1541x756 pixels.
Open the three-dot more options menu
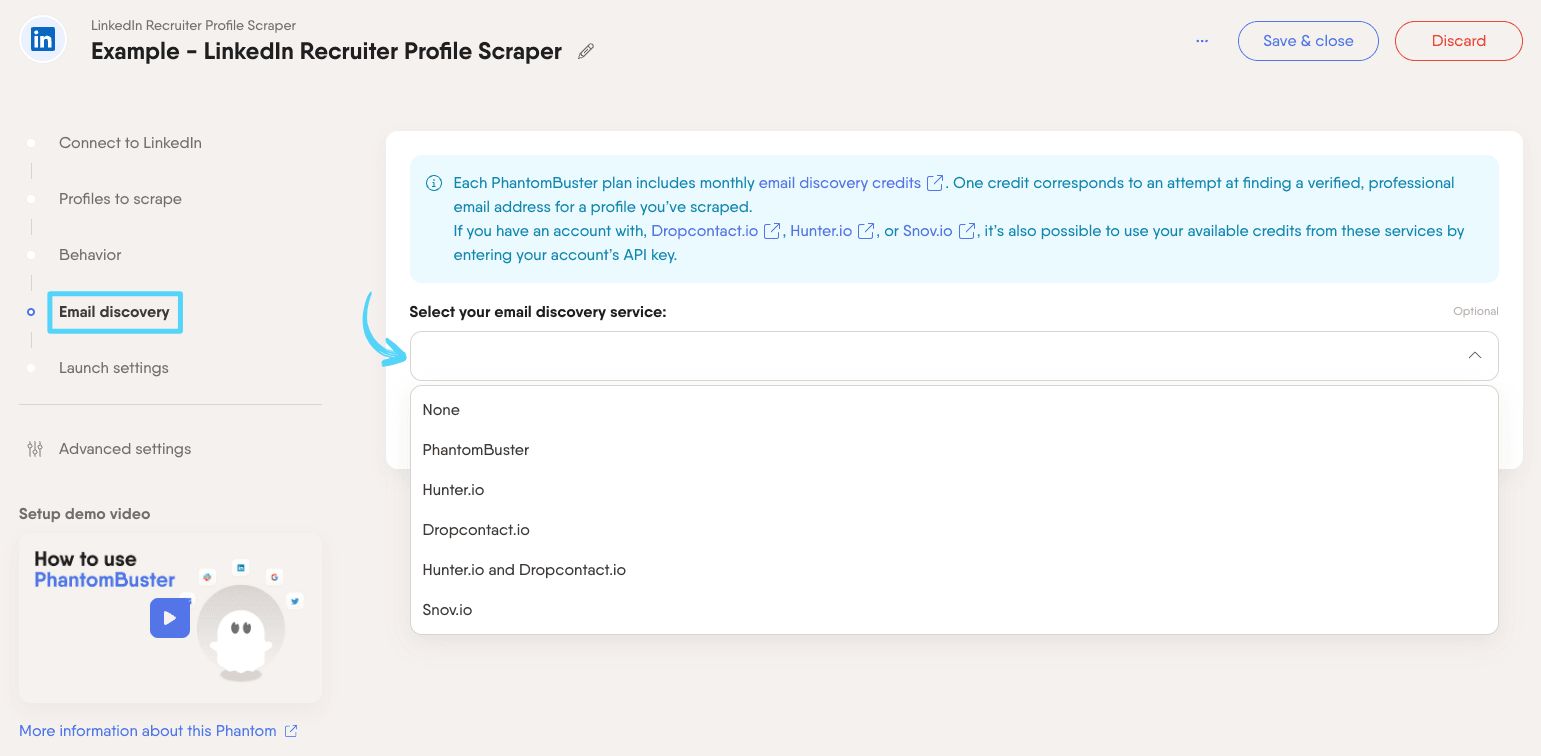[1202, 41]
